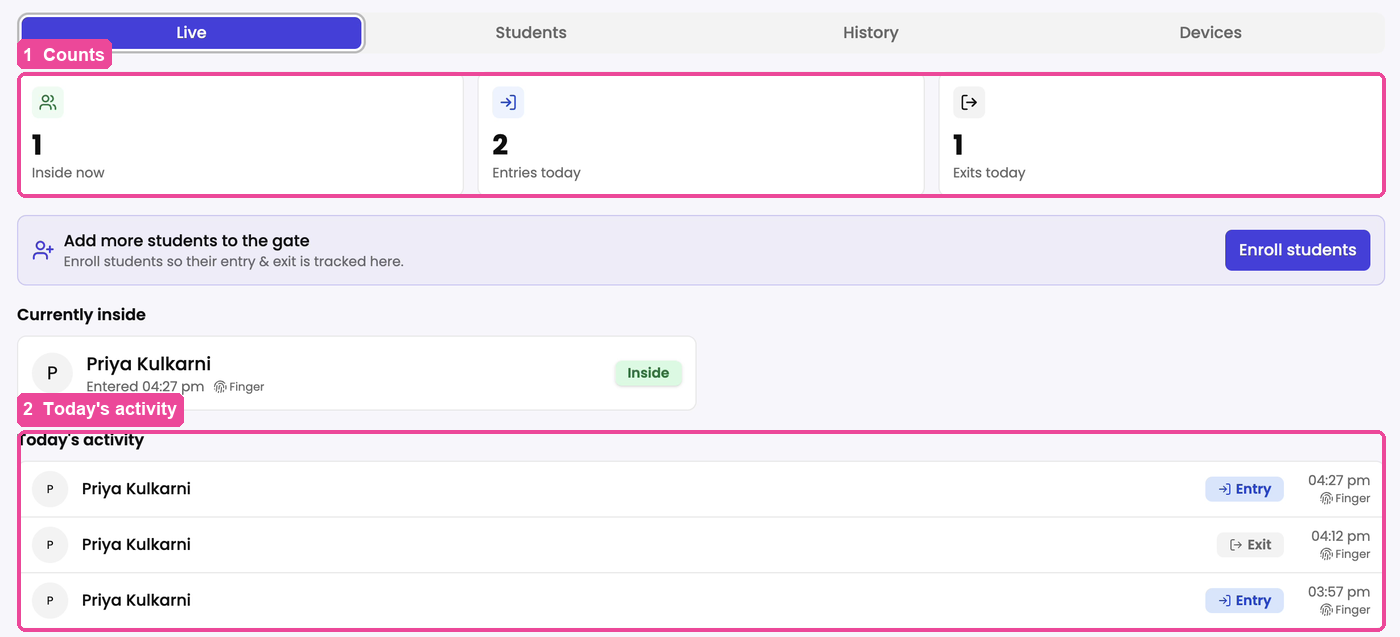Open the History tab
The image size is (1400, 637).
[x=871, y=33]
